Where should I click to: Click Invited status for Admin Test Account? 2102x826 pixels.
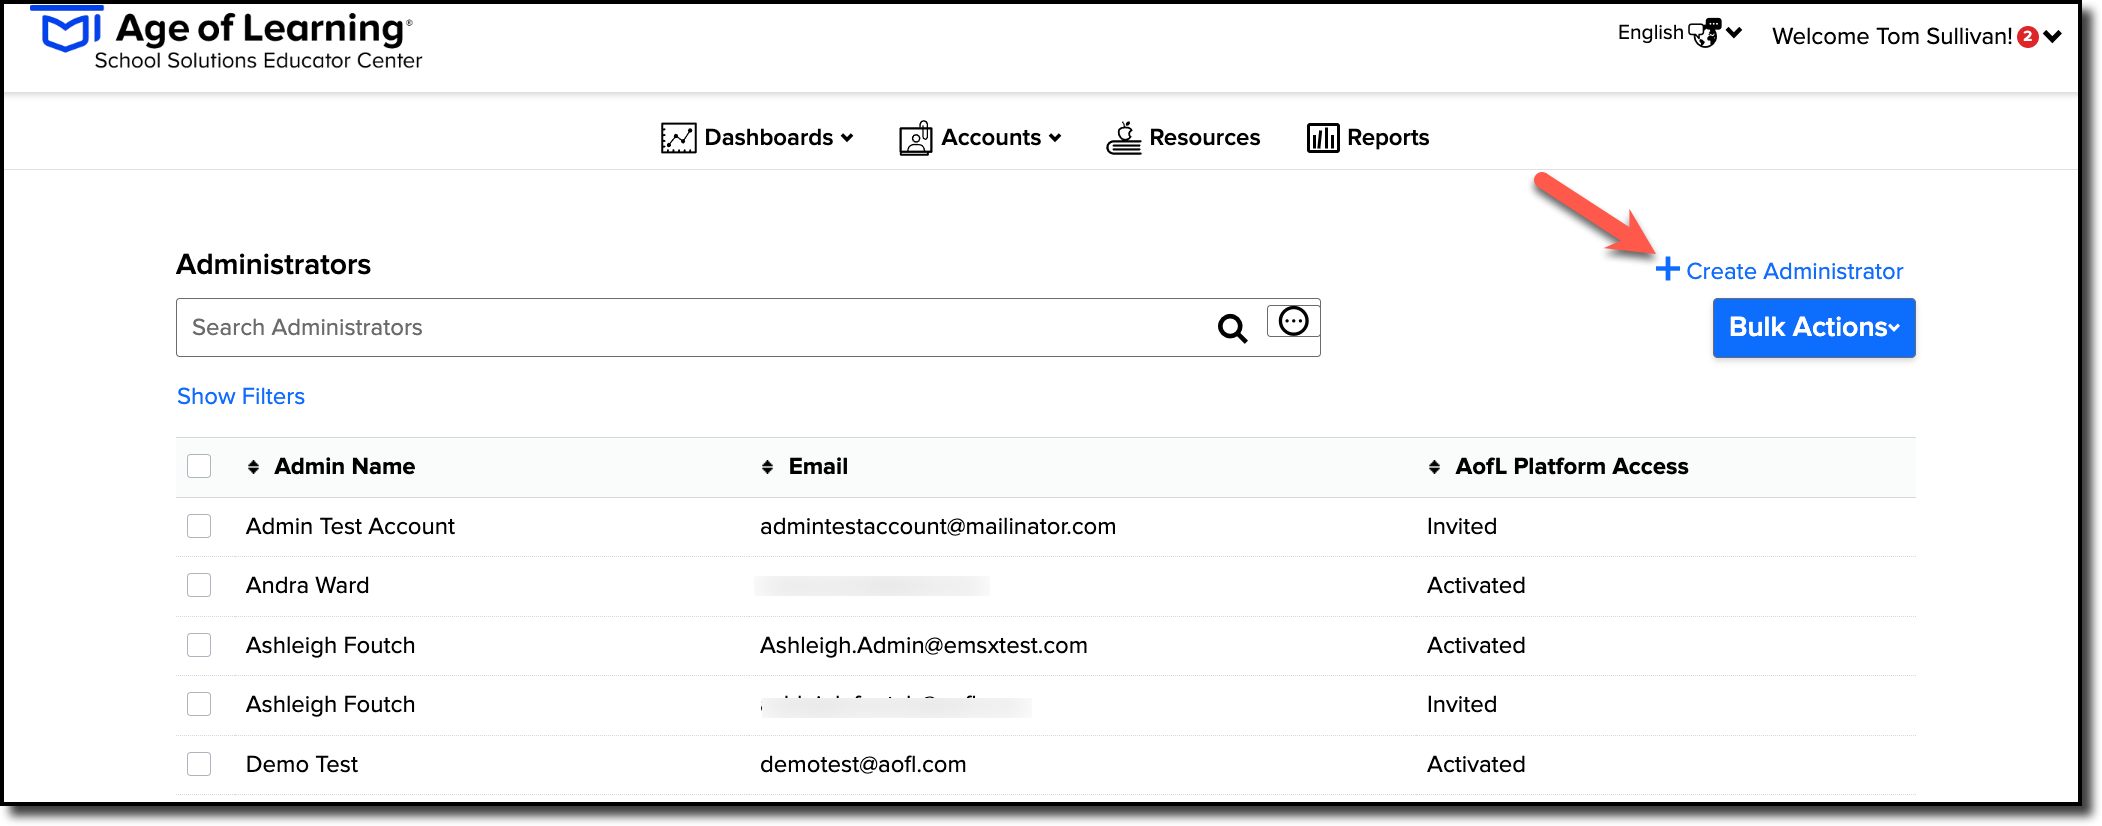[1462, 527]
